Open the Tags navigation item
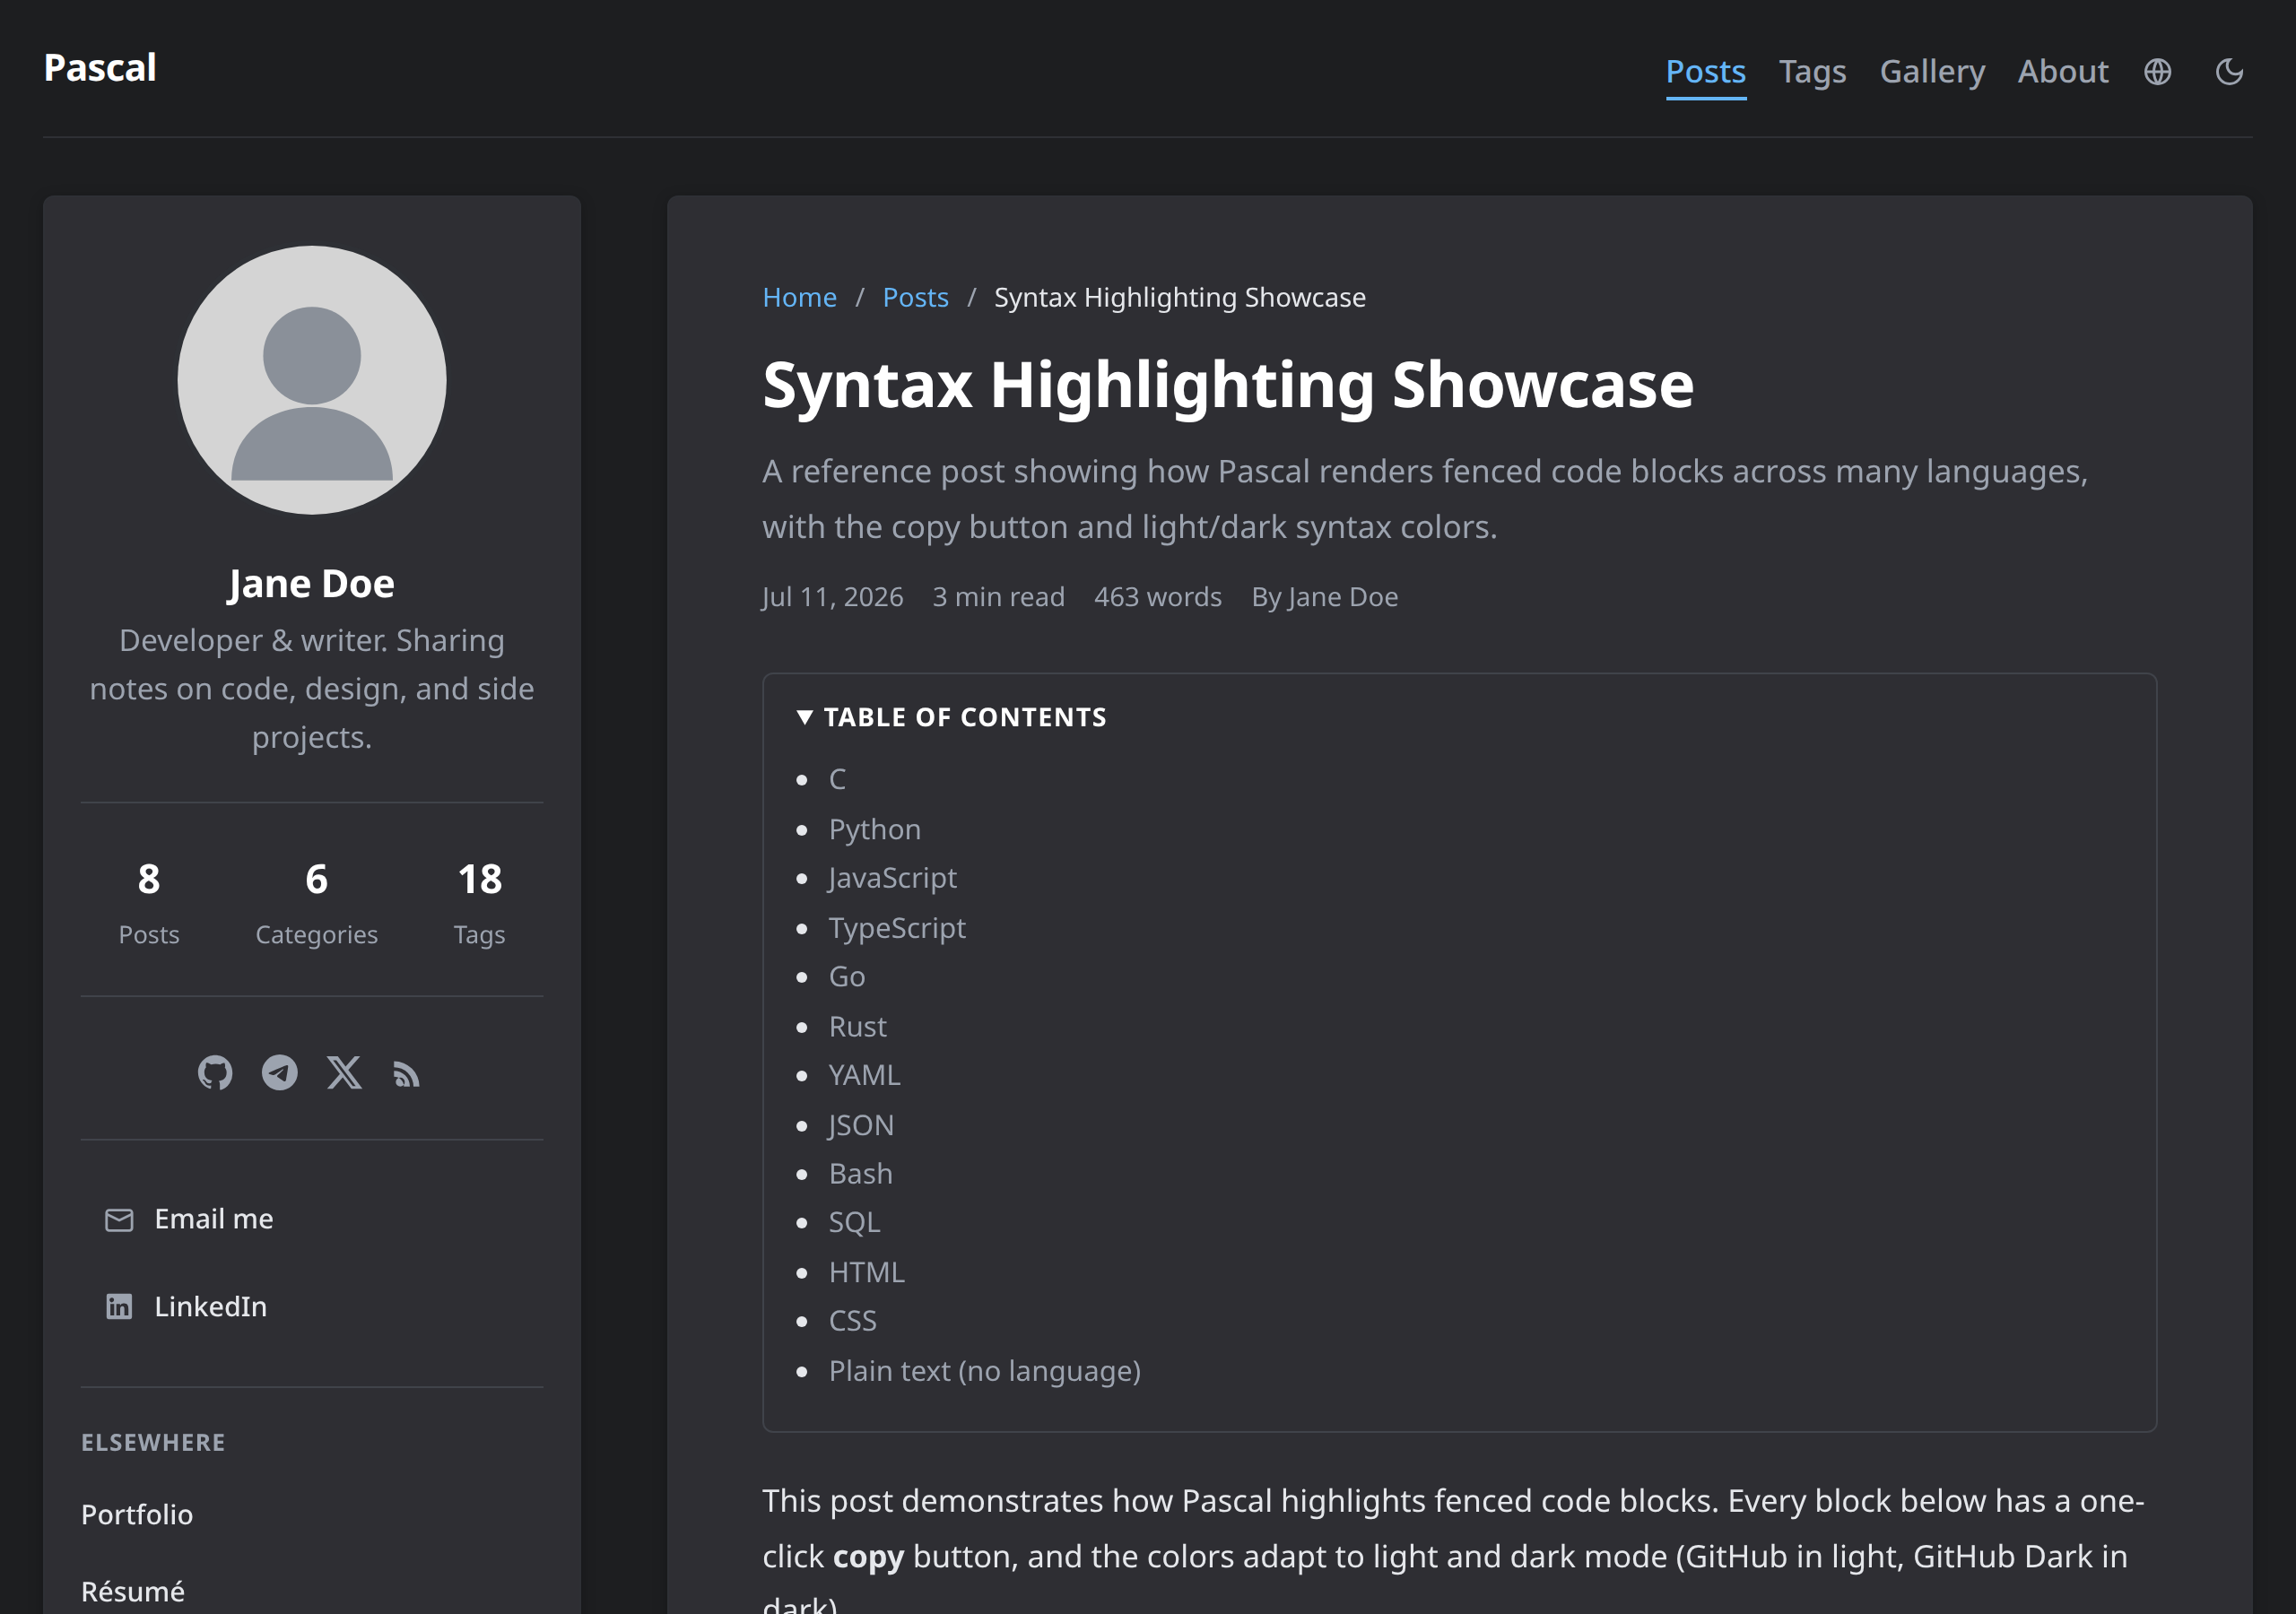The height and width of the screenshot is (1614, 2296). (x=1812, y=72)
